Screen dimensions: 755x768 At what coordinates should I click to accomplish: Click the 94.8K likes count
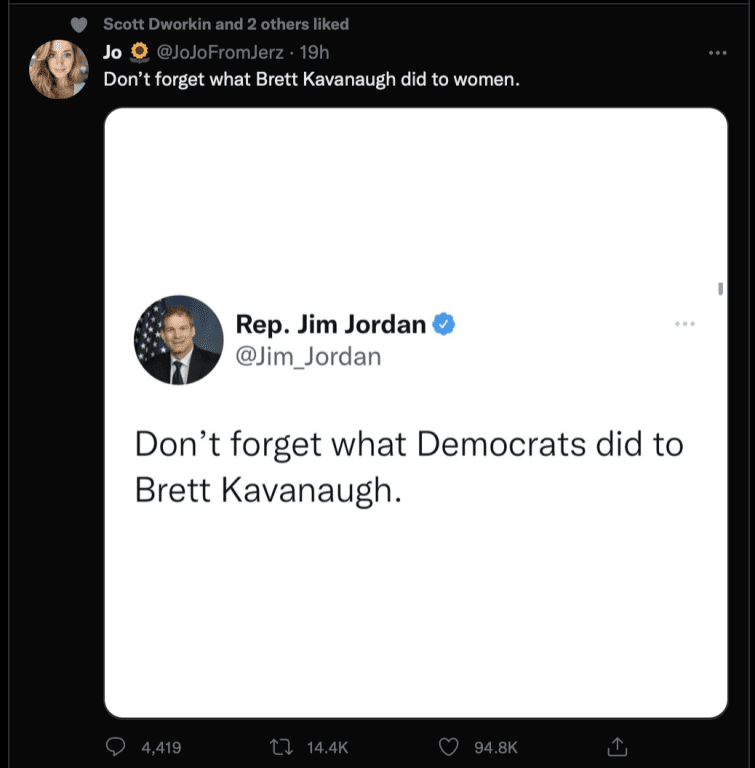(495, 747)
